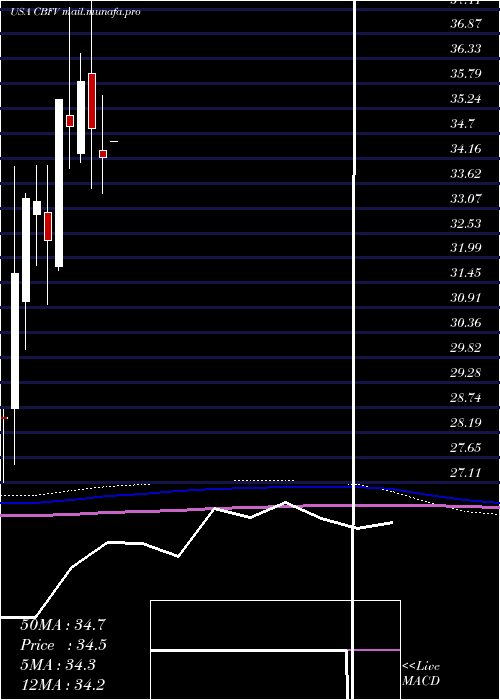Click the Price : 34.5 readout
This screenshot has height=700, width=500.
[x=64, y=645]
